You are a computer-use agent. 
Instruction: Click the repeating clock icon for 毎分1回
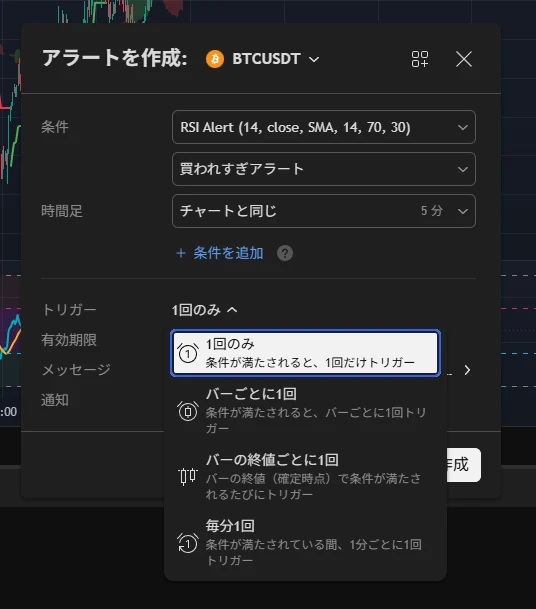coord(188,543)
